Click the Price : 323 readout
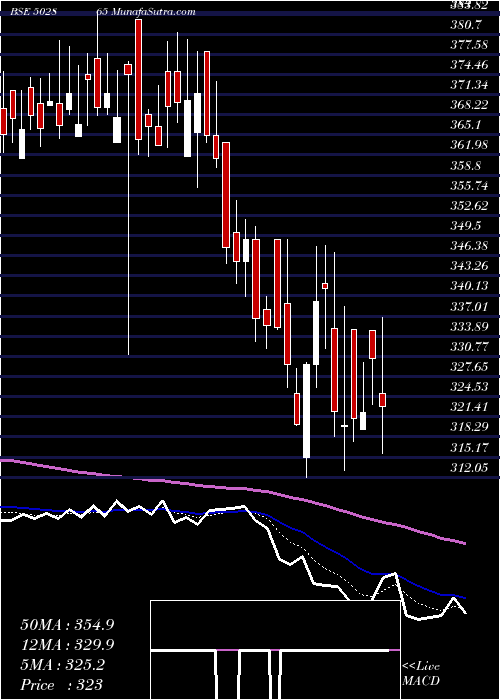 coord(62,685)
